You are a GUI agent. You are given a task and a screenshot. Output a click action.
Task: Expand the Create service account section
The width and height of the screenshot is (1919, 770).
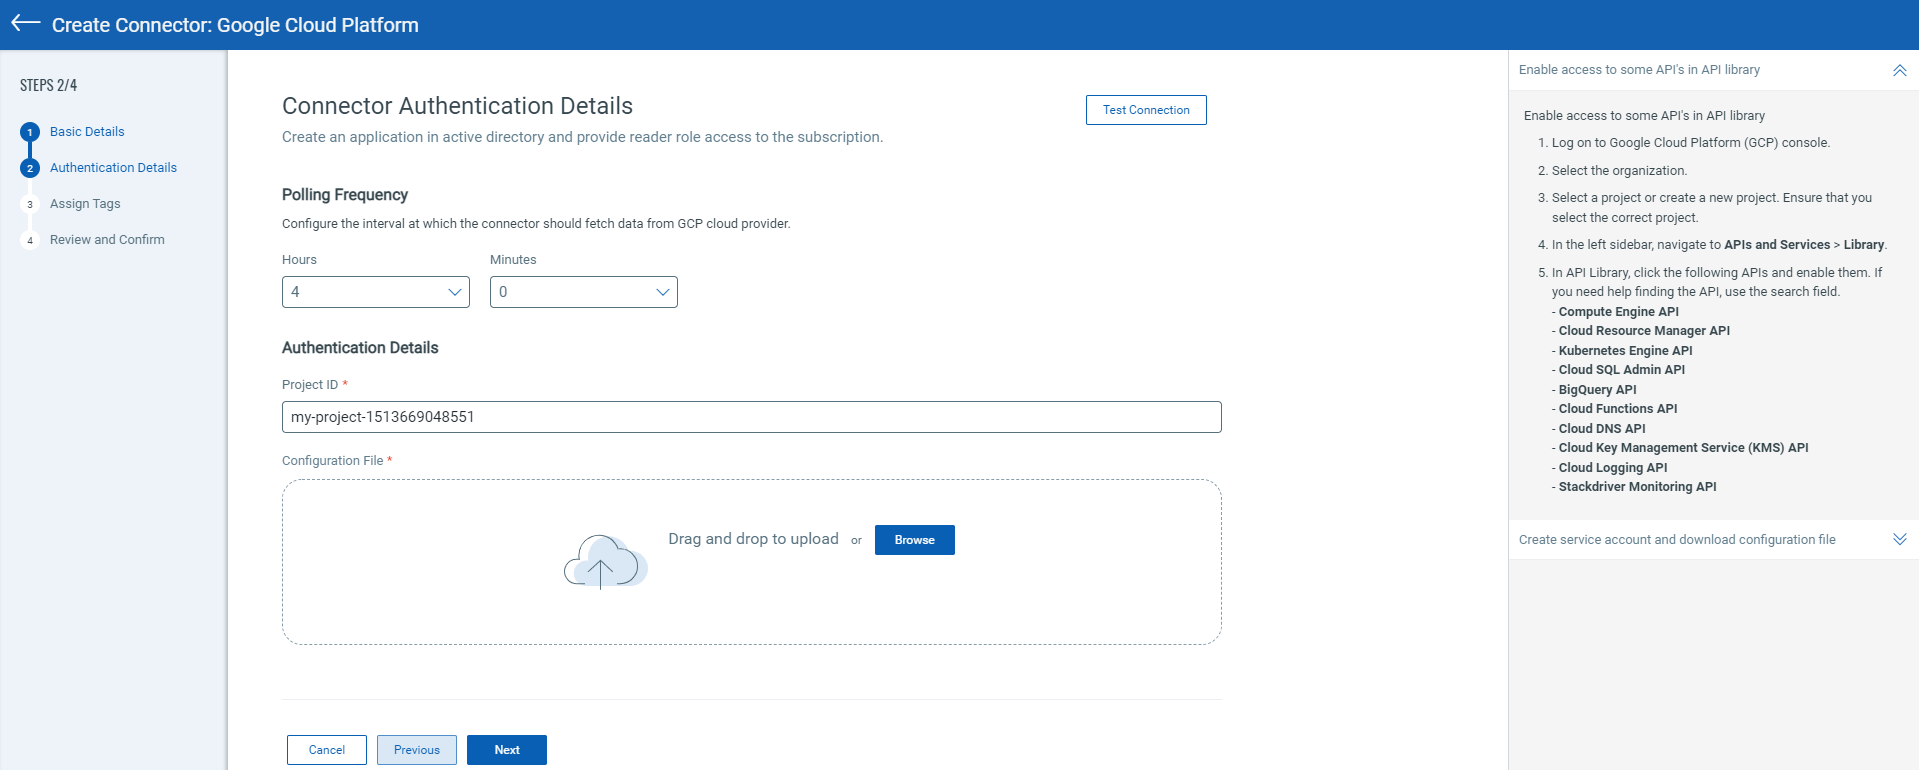(x=1899, y=539)
